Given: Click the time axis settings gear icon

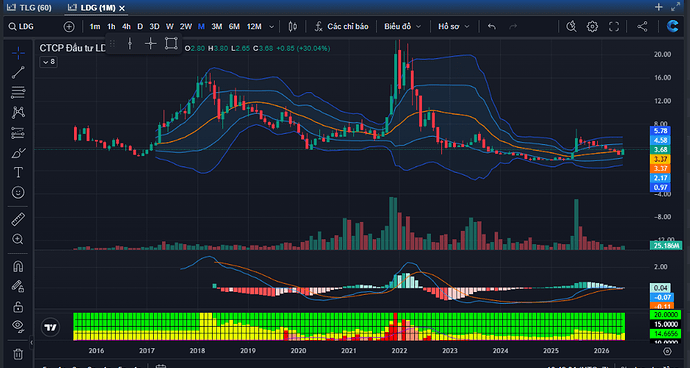Looking at the screenshot, I should point(667,351).
